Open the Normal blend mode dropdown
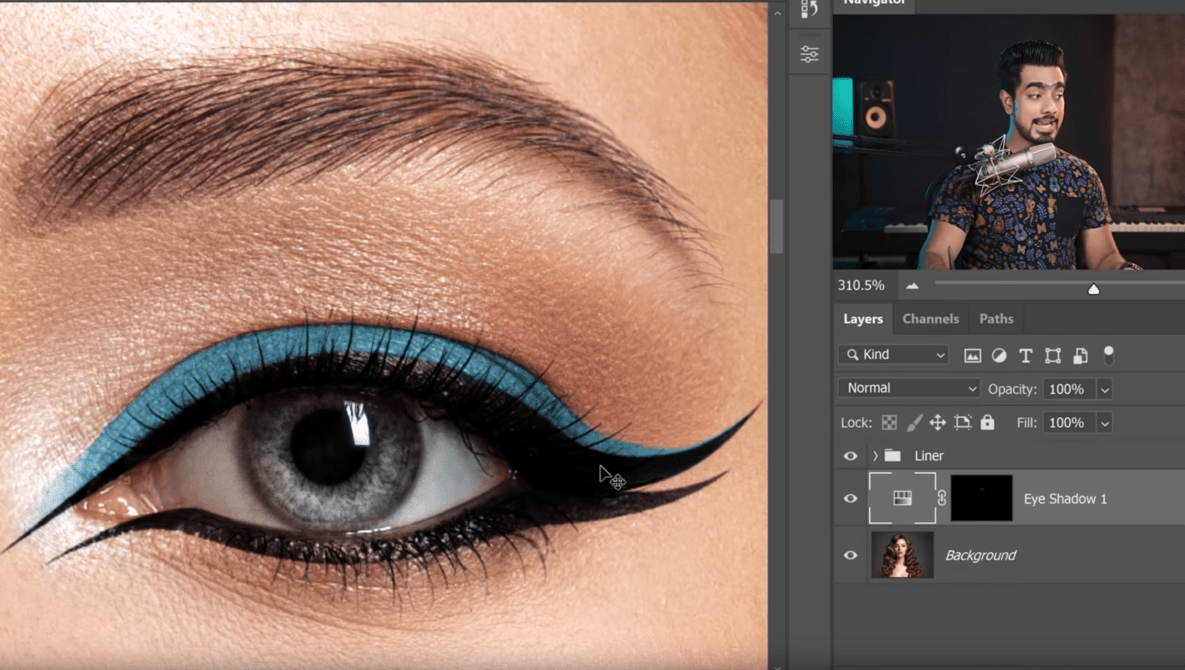1185x670 pixels. tap(908, 388)
